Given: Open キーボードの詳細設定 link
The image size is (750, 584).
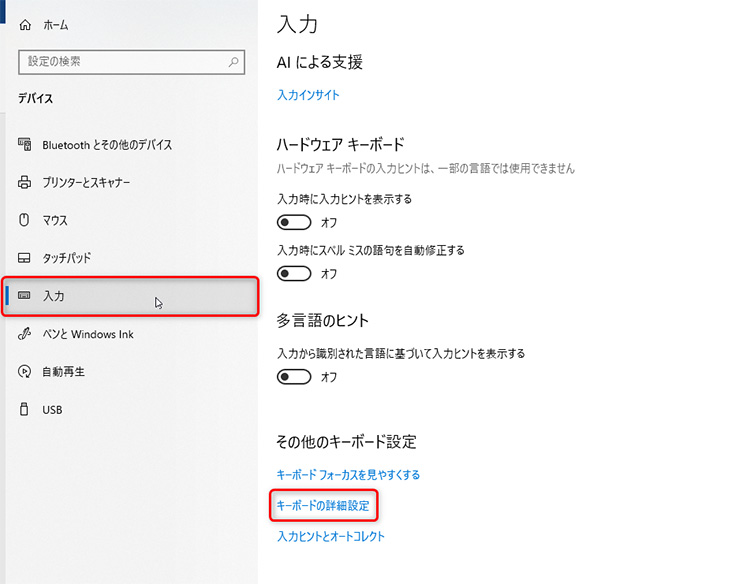Looking at the screenshot, I should tap(323, 506).
